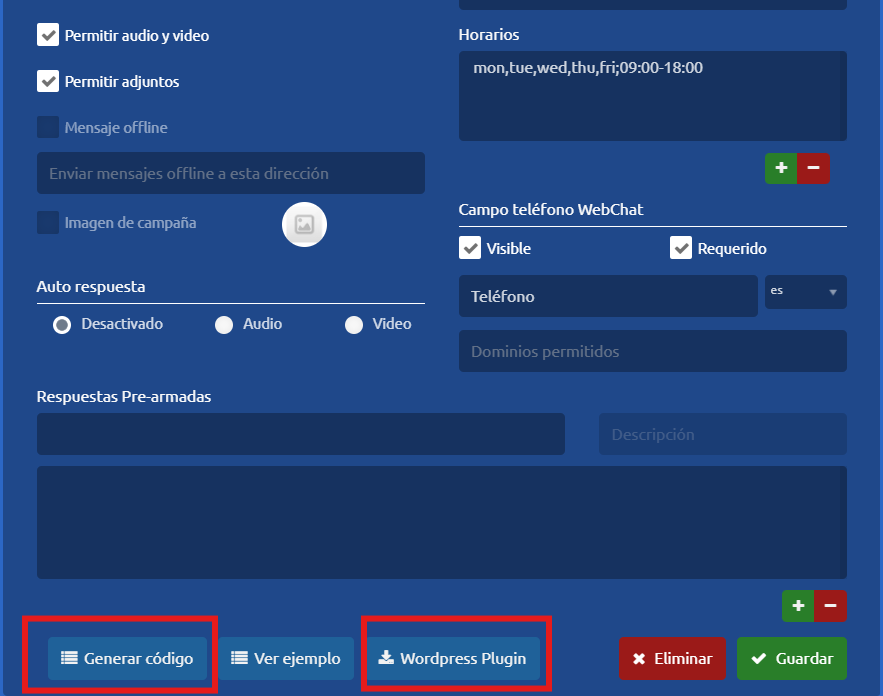This screenshot has width=883, height=696.
Task: Download the Wordpress Plugin
Action: pos(453,658)
